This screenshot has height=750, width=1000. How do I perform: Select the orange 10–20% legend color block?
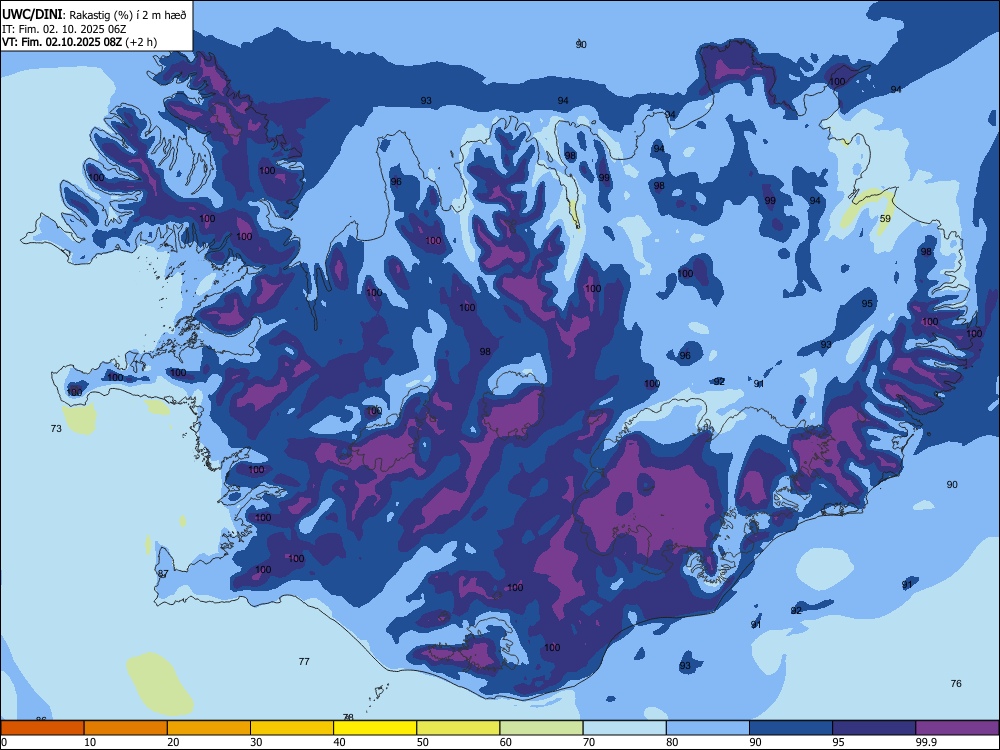tap(126, 728)
